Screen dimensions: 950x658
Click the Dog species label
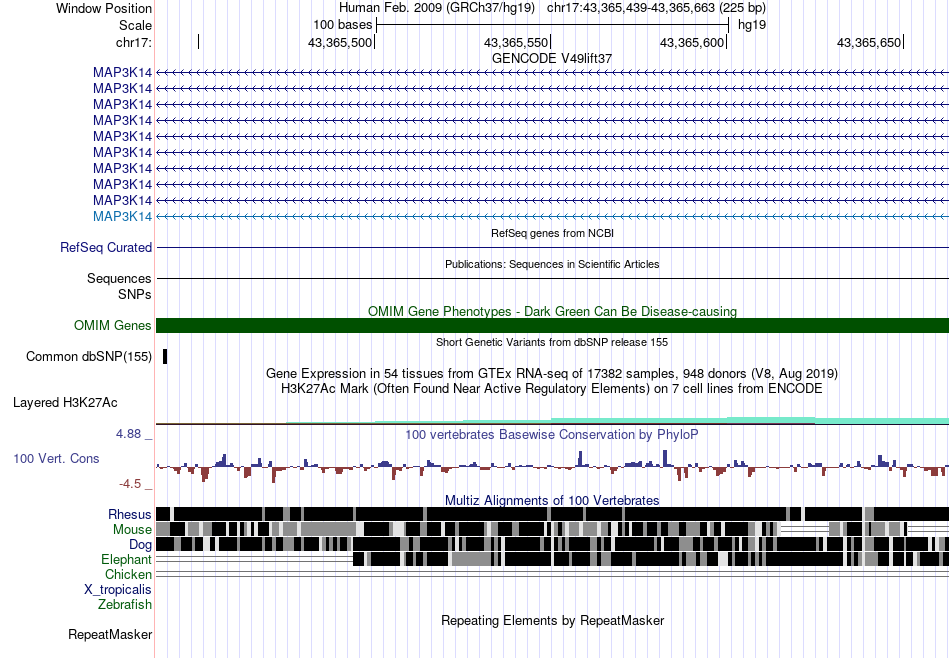click(140, 545)
